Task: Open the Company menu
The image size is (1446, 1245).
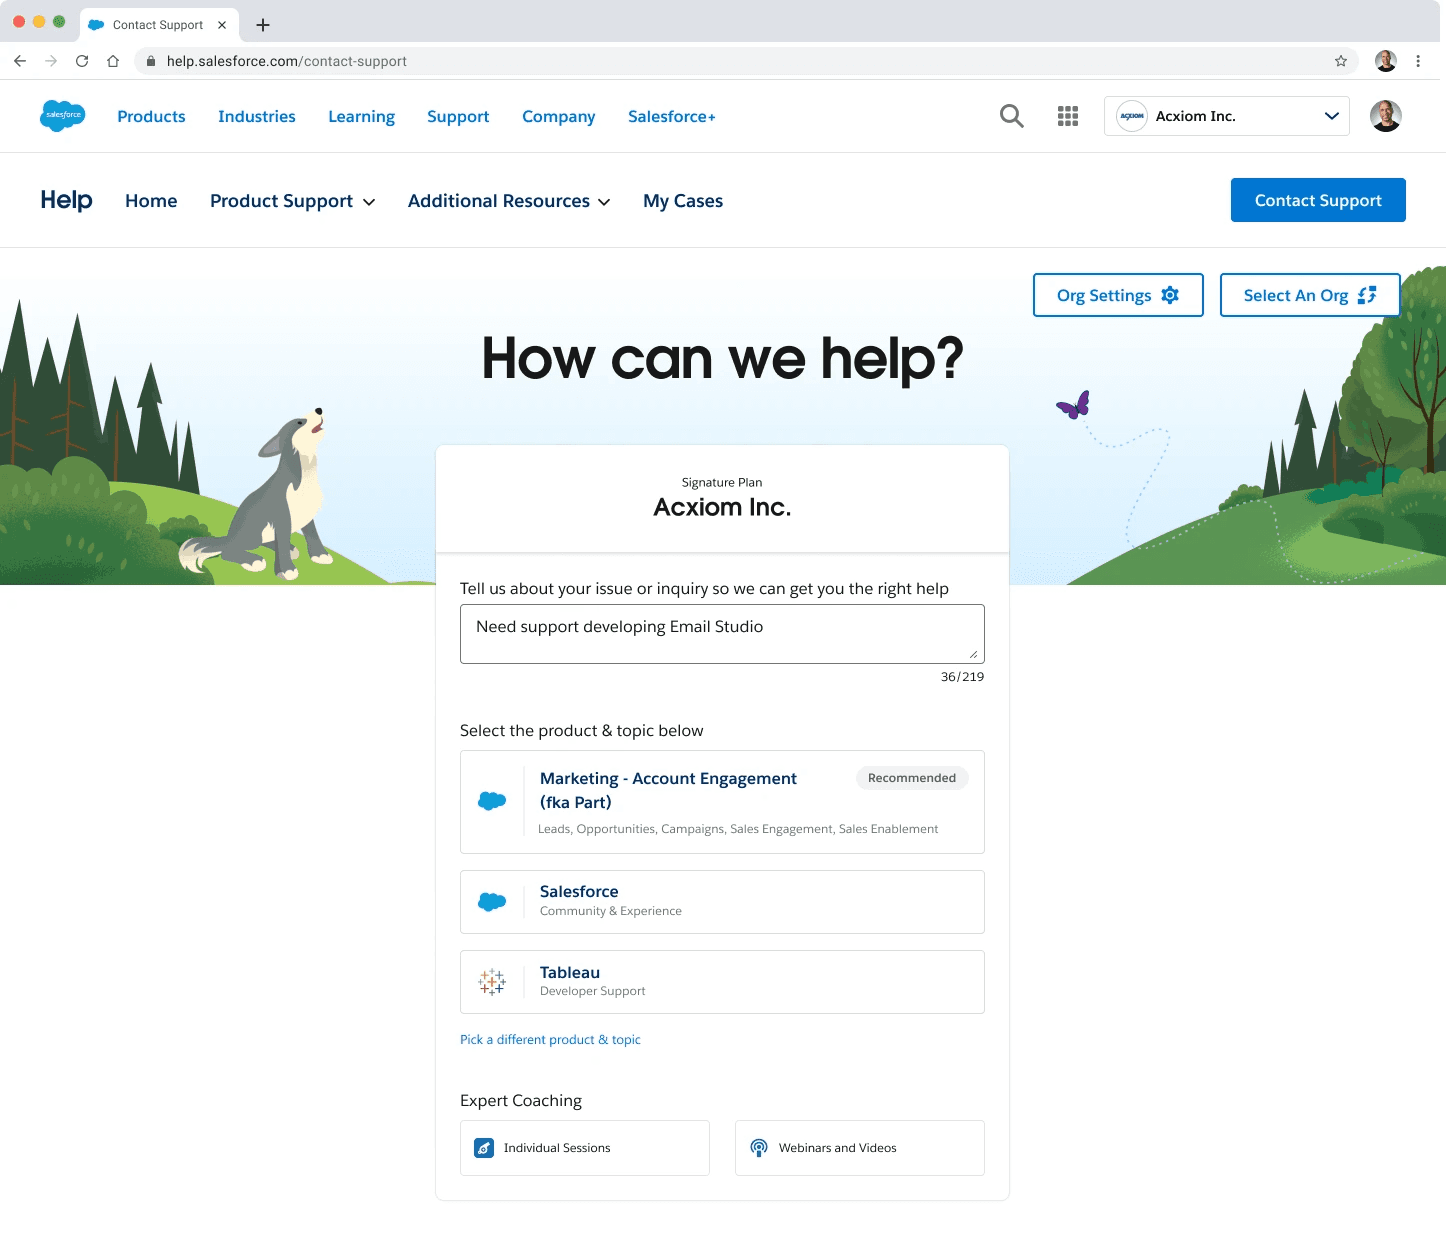Action: click(x=558, y=117)
